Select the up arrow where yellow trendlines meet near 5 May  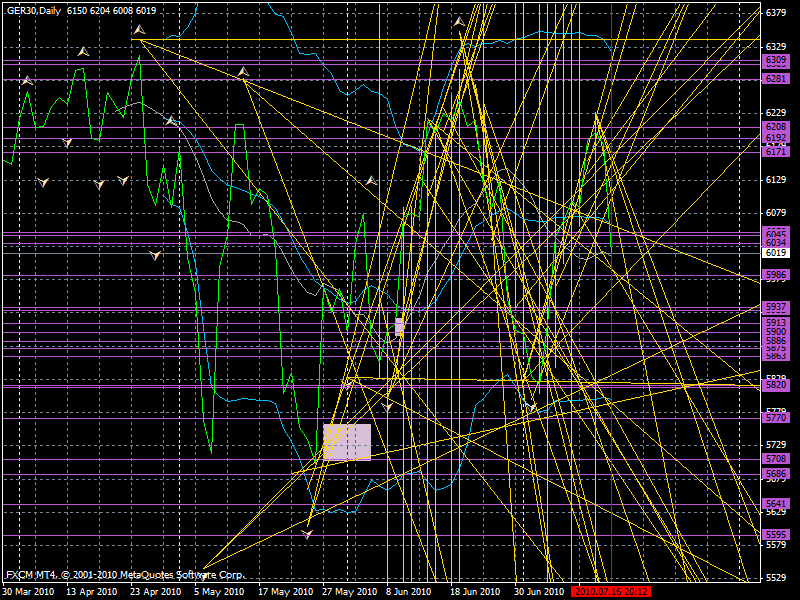click(x=243, y=72)
